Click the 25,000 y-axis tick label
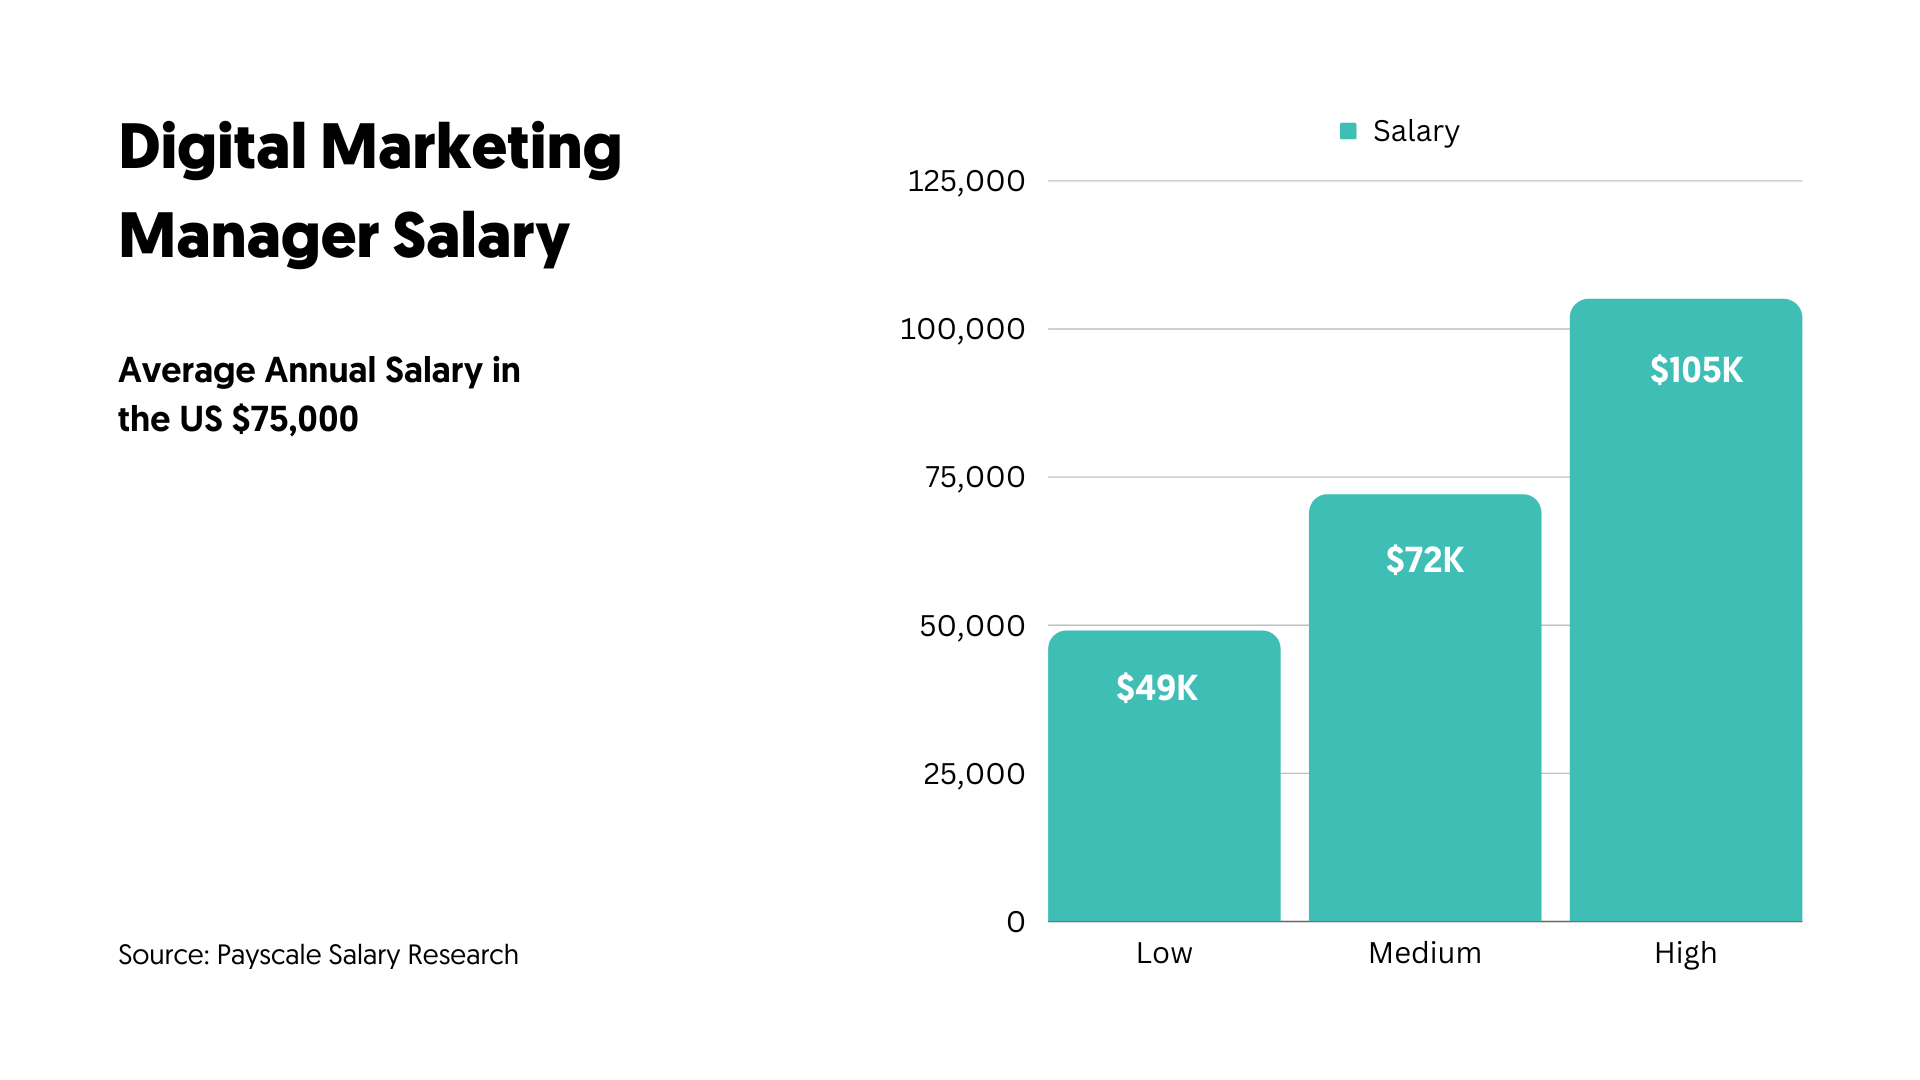The width and height of the screenshot is (1920, 1080). pyautogui.click(x=974, y=774)
